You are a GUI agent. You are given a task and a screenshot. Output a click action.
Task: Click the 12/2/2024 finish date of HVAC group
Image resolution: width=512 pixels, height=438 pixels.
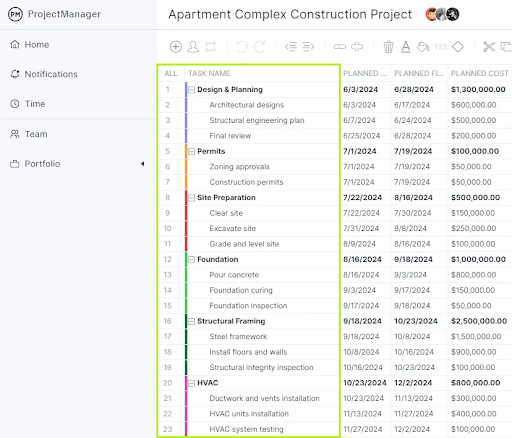pyautogui.click(x=413, y=383)
